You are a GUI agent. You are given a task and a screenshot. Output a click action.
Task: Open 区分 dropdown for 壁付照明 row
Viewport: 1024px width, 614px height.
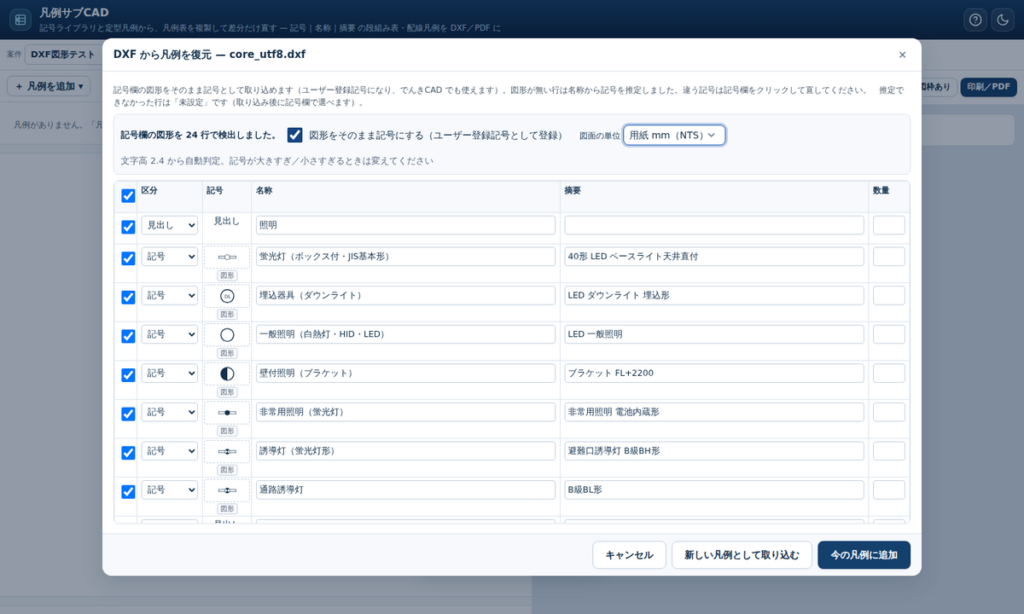coord(169,373)
